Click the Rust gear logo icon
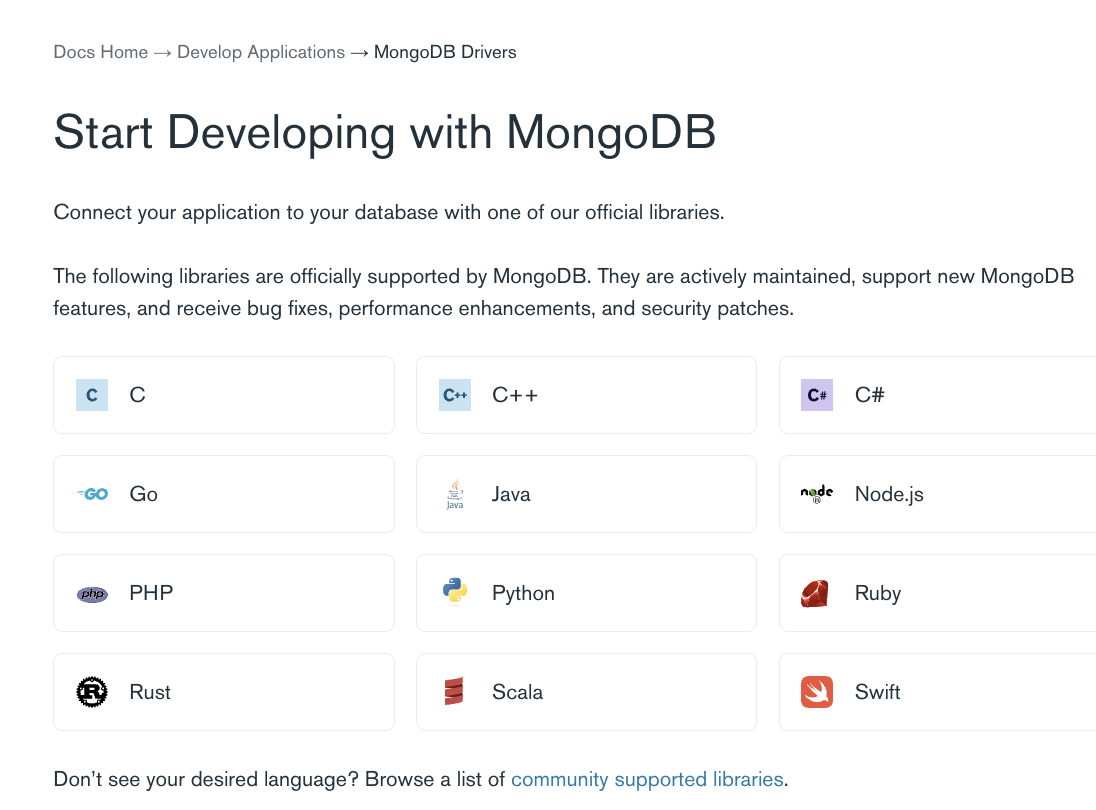1096x810 pixels. 92,692
